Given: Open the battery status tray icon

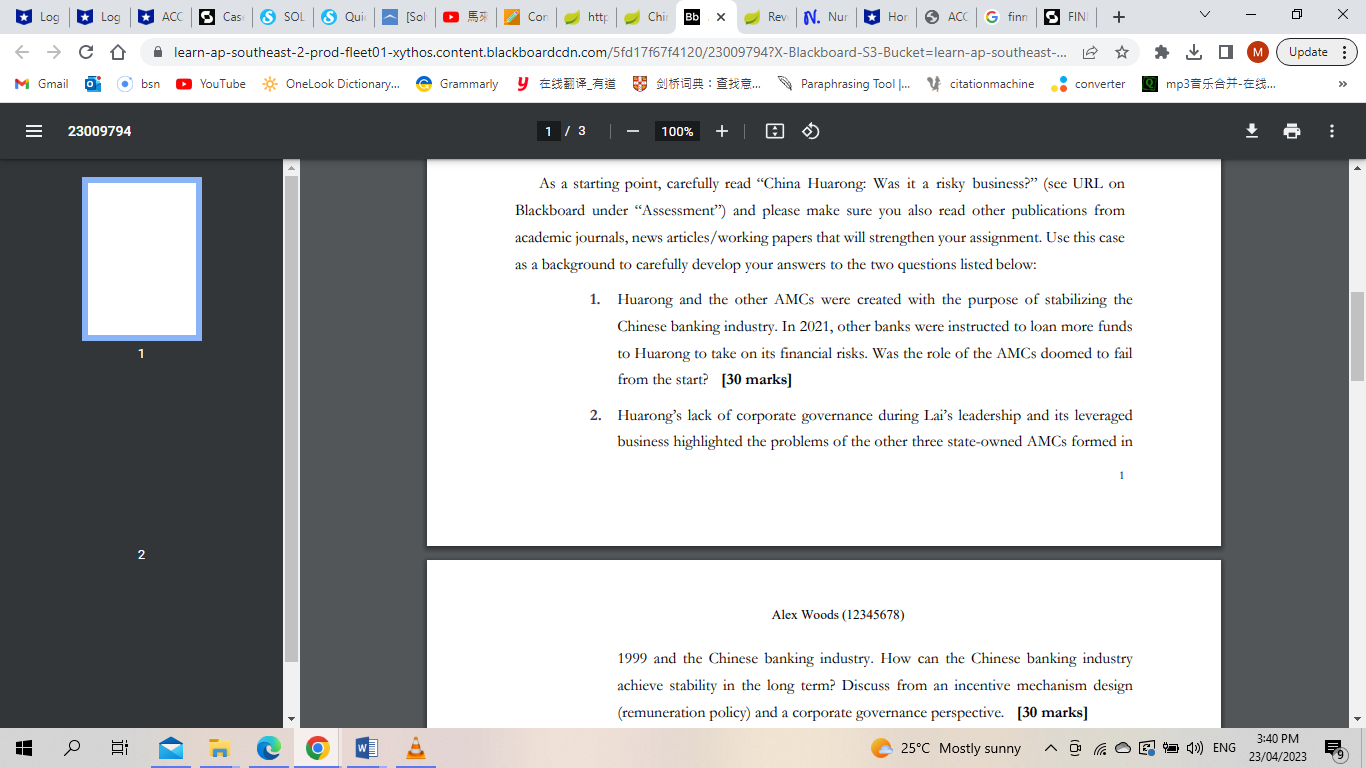Looking at the screenshot, I should [1170, 748].
